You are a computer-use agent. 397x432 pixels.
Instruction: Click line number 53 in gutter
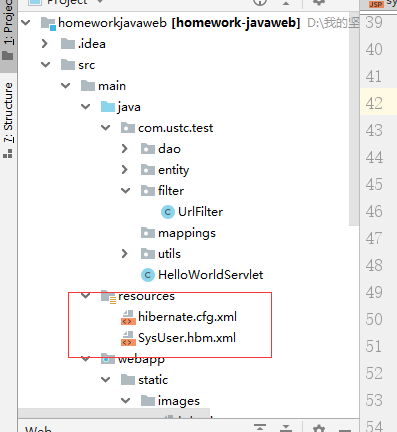pyautogui.click(x=374, y=400)
